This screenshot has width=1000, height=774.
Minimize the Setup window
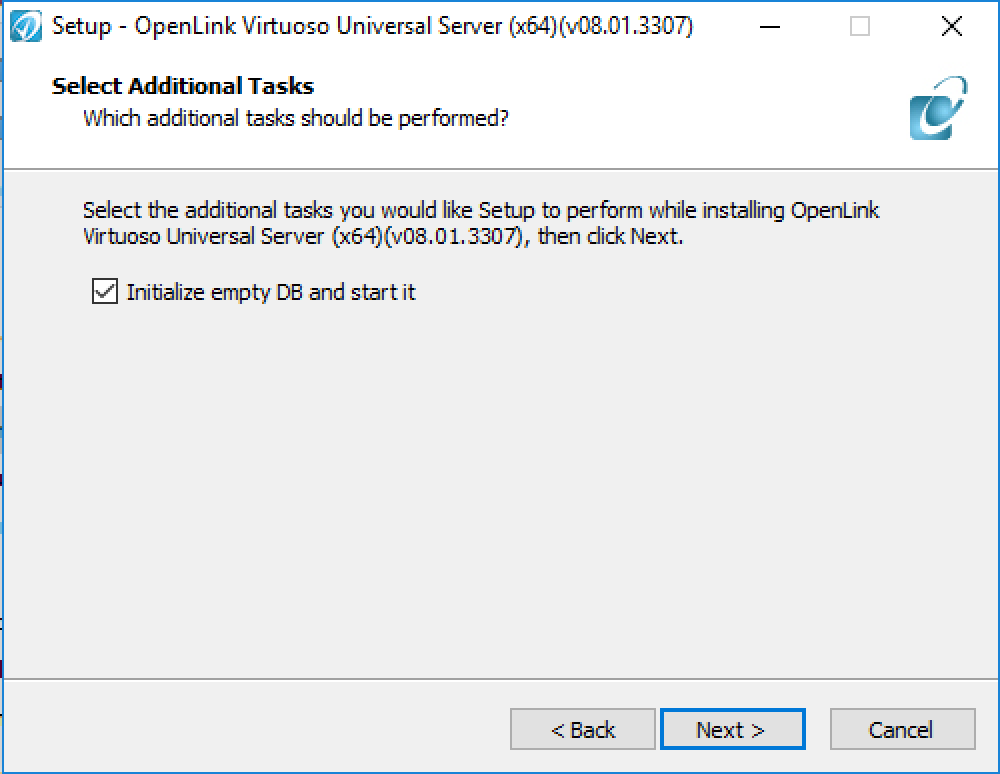[770, 27]
